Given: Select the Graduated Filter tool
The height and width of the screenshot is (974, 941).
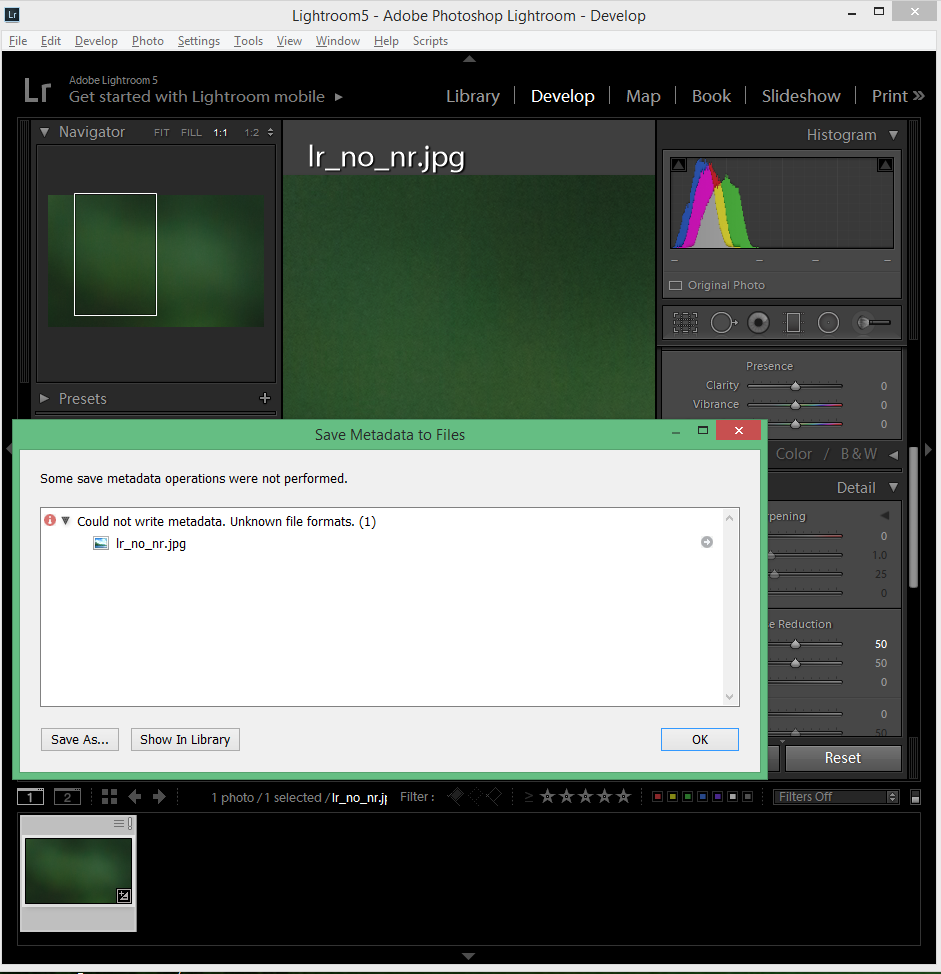Looking at the screenshot, I should (x=793, y=322).
